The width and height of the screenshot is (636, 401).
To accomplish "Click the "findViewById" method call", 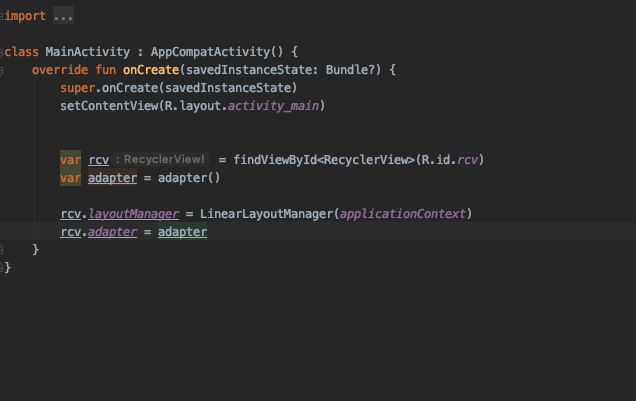I will (275, 160).
